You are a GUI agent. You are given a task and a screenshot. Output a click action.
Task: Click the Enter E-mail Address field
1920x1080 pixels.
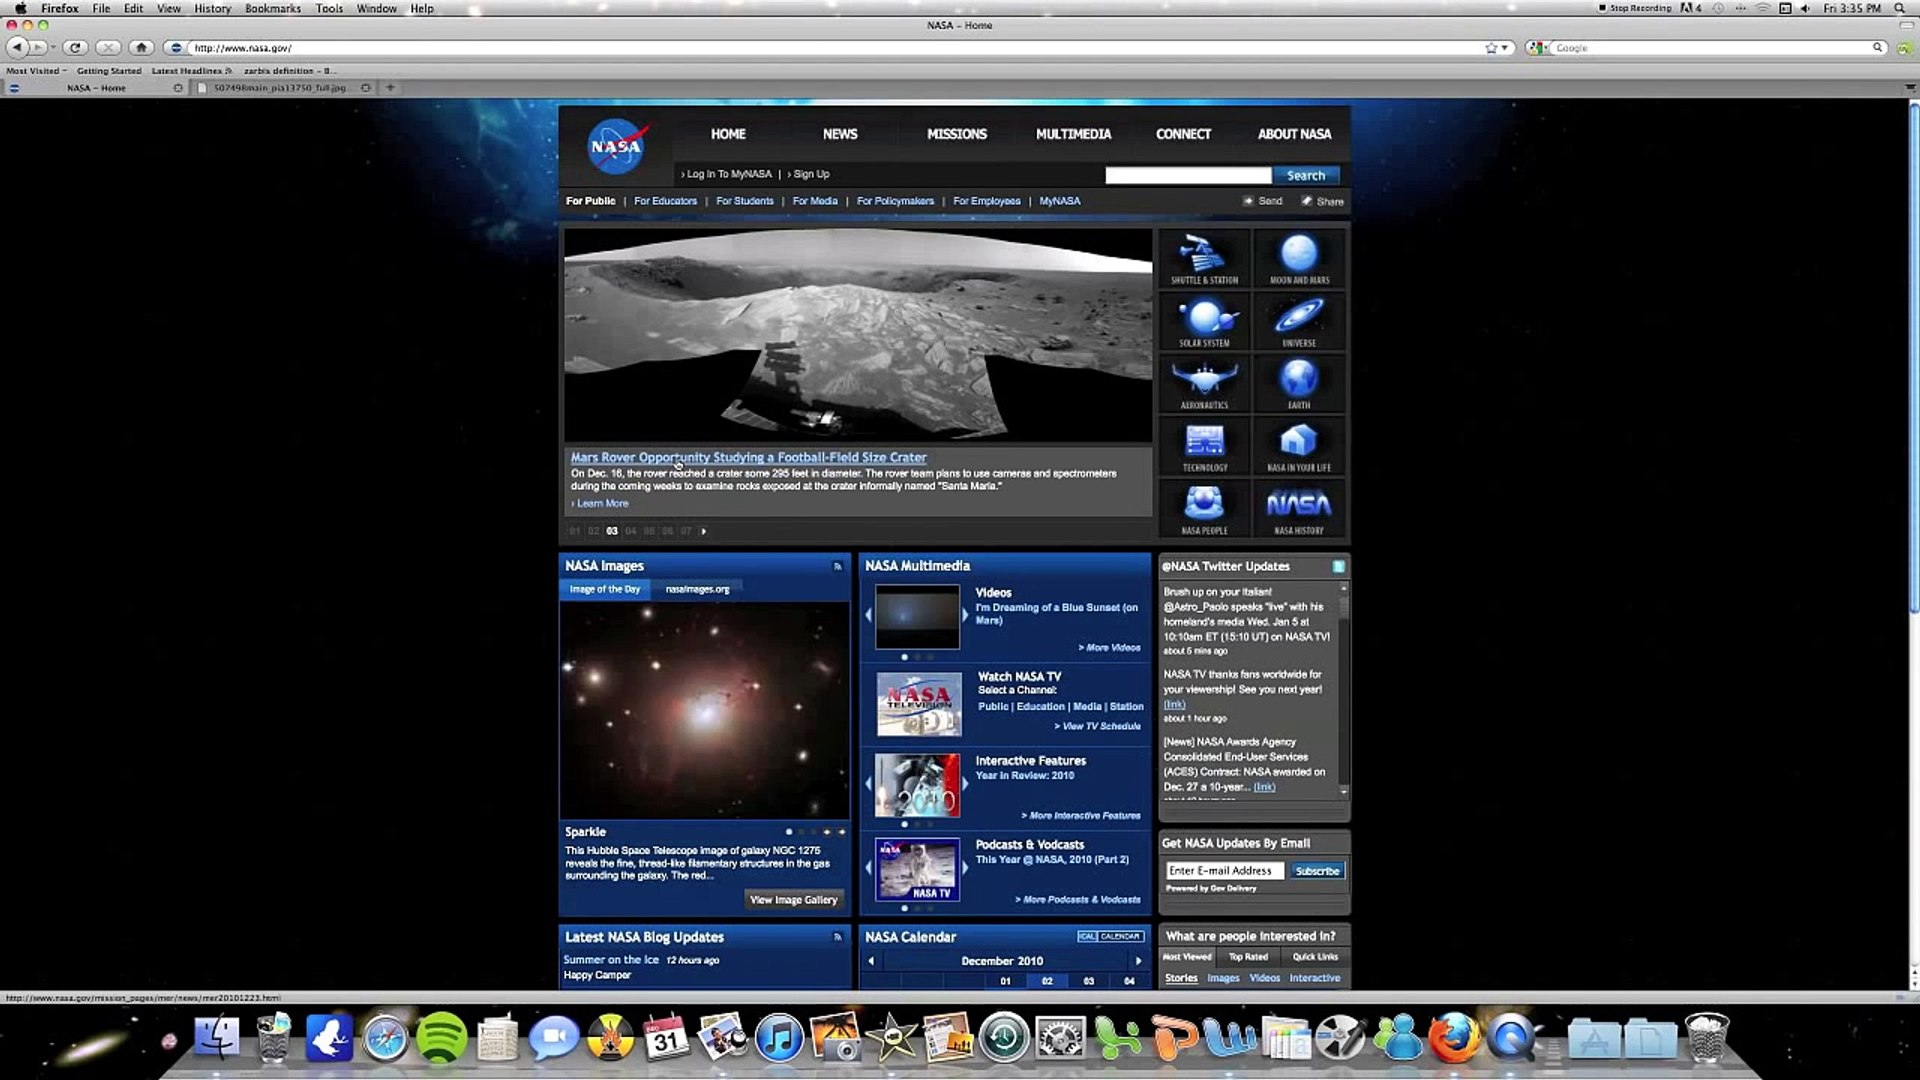[x=1225, y=871]
